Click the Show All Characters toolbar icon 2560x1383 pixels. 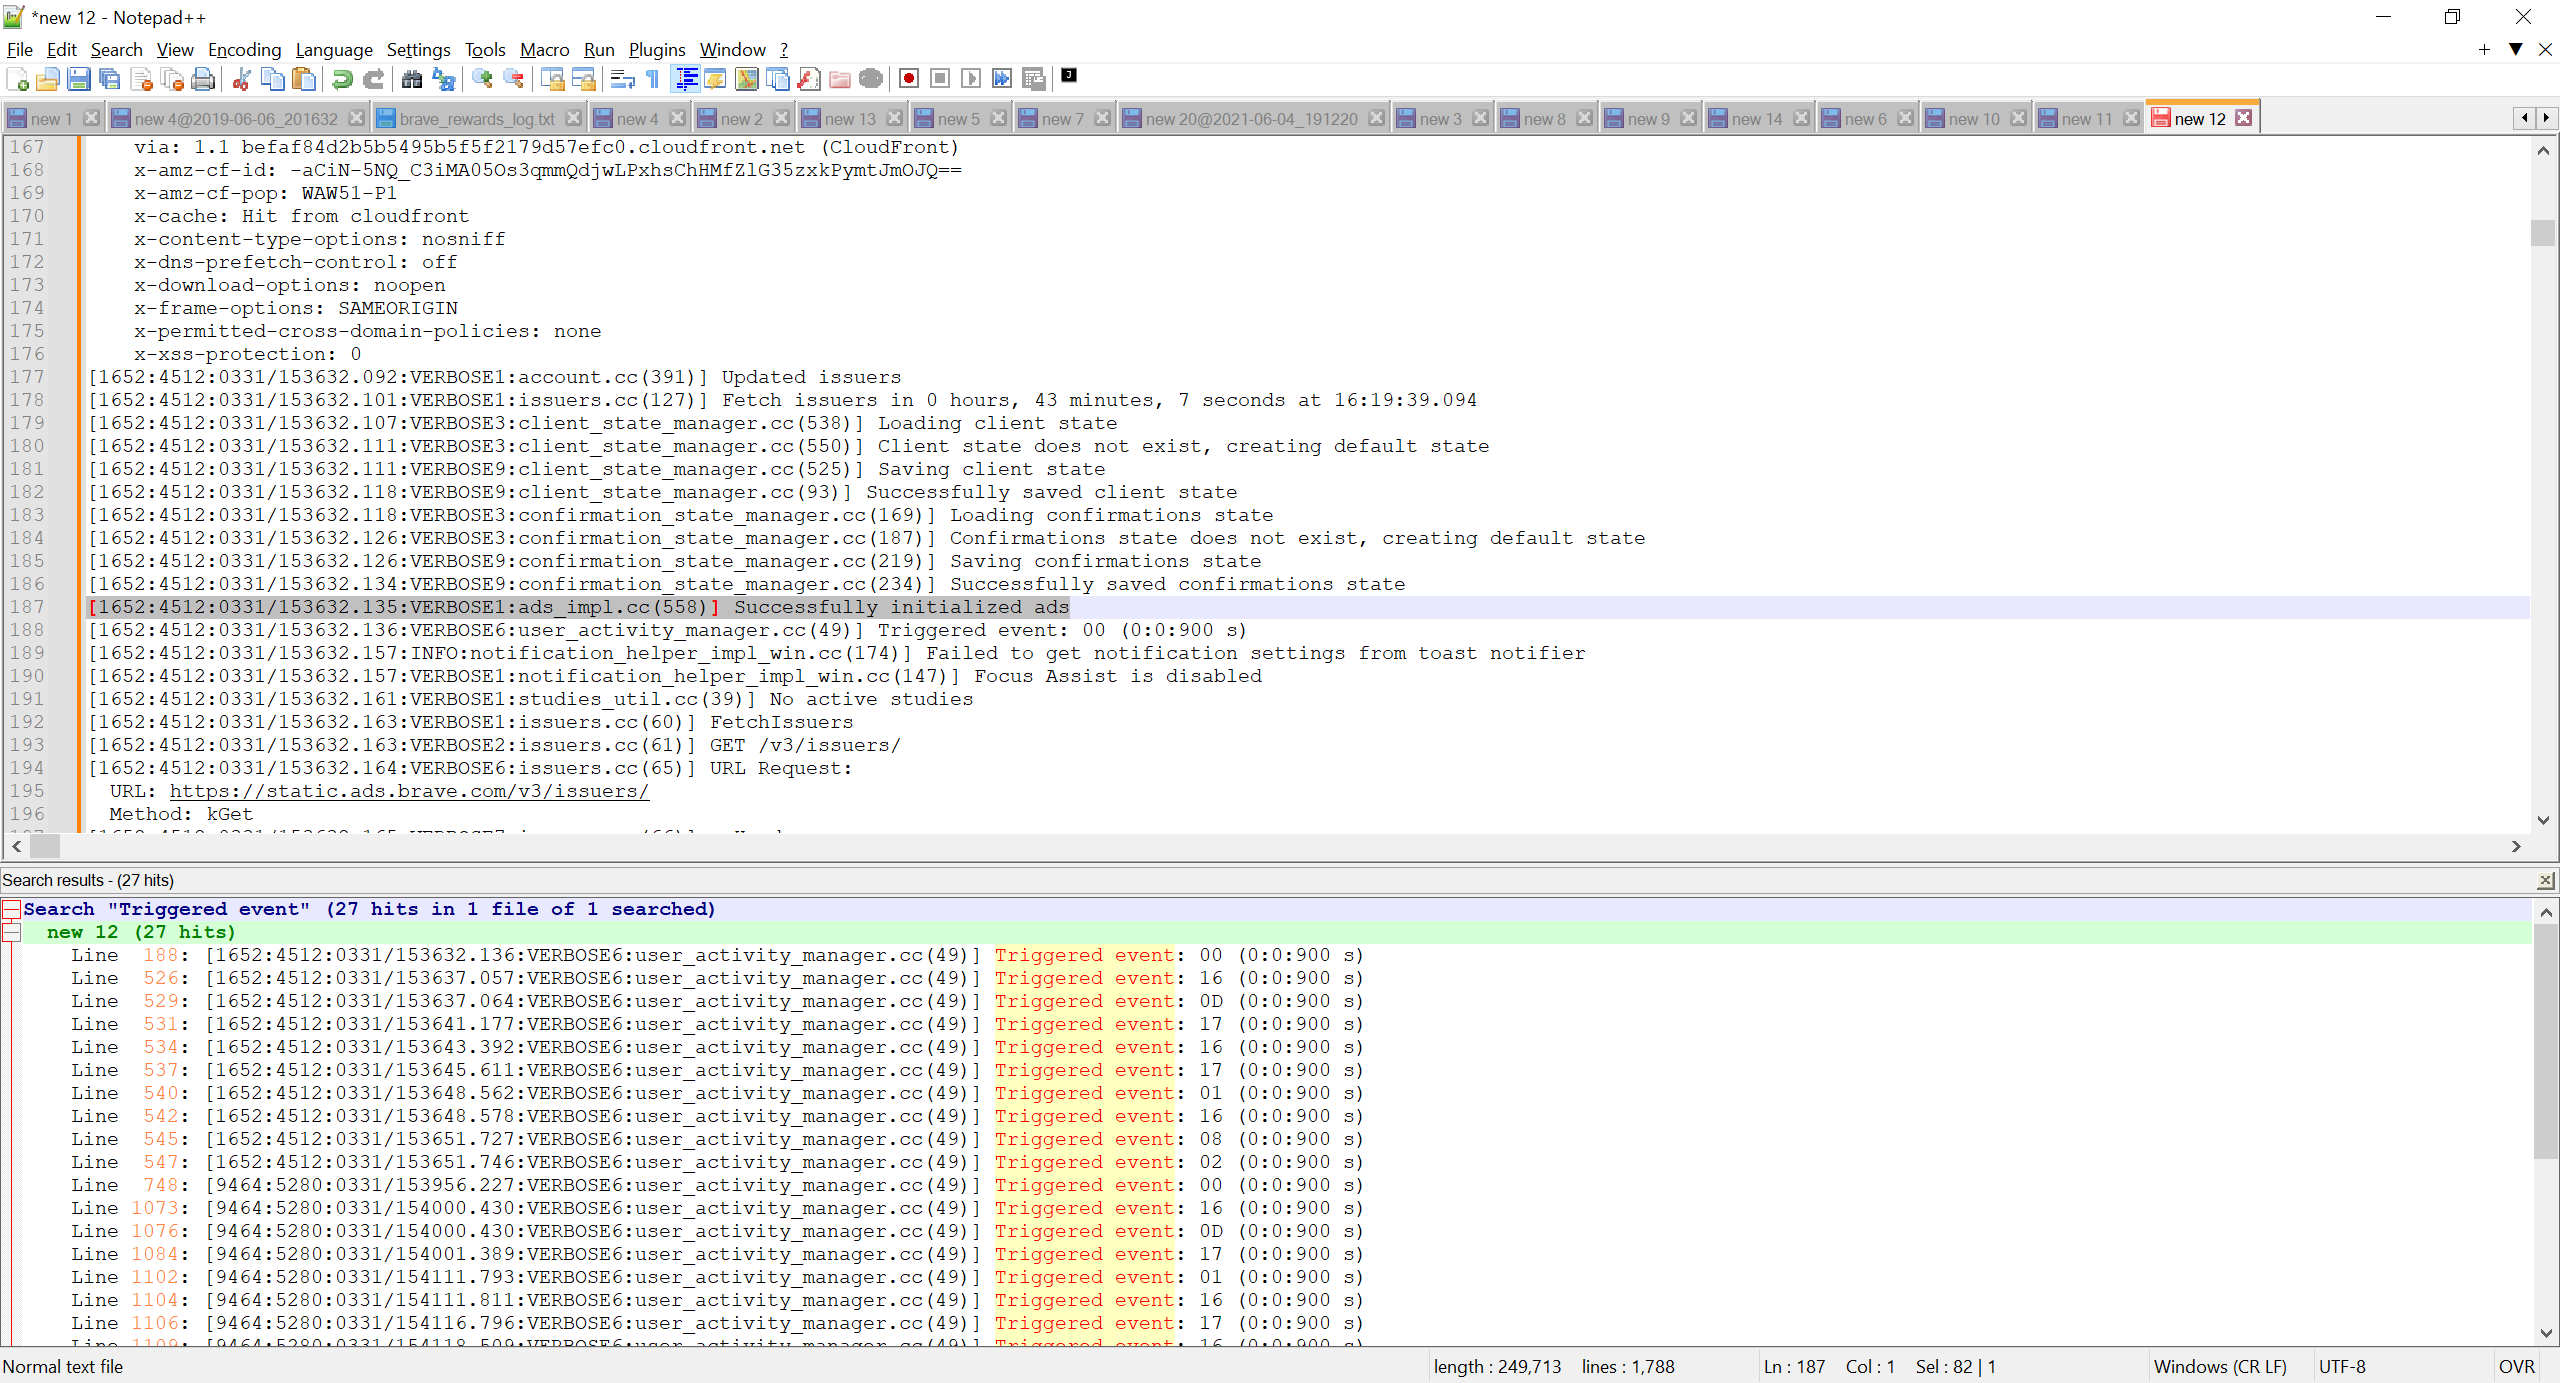click(x=651, y=79)
